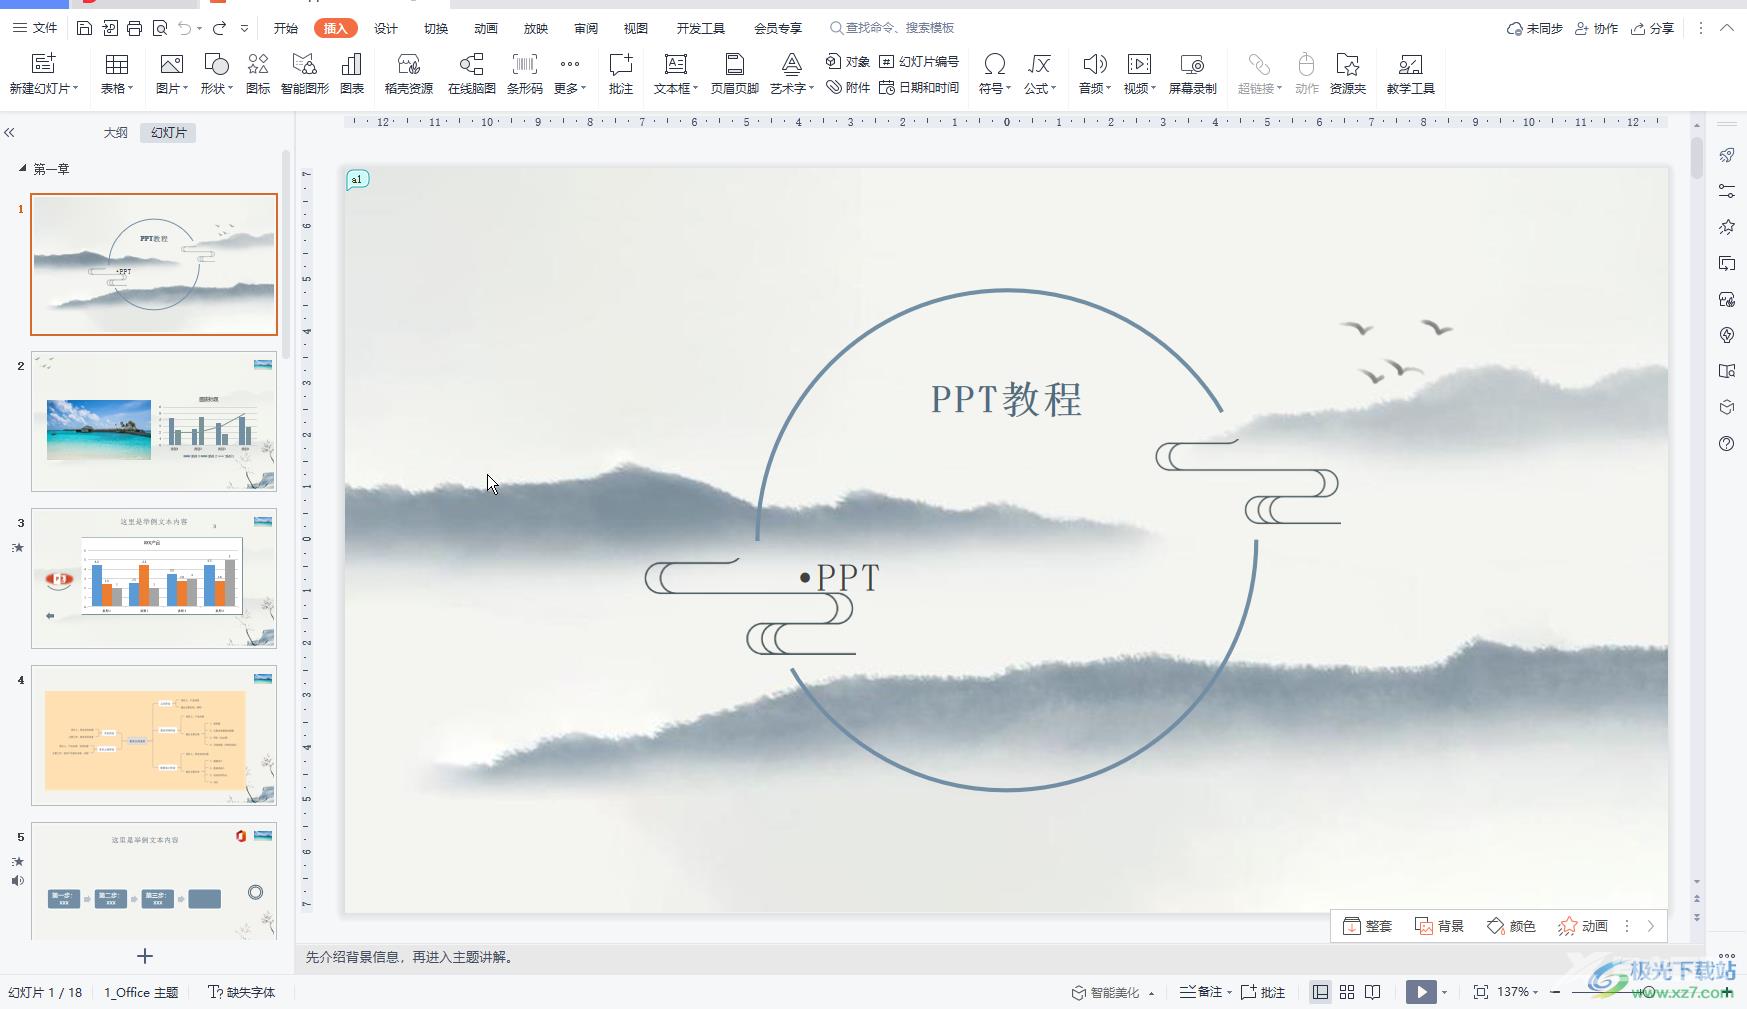Switch to the Transitions (切换) tab
This screenshot has height=1009, width=1747.
click(x=436, y=28)
